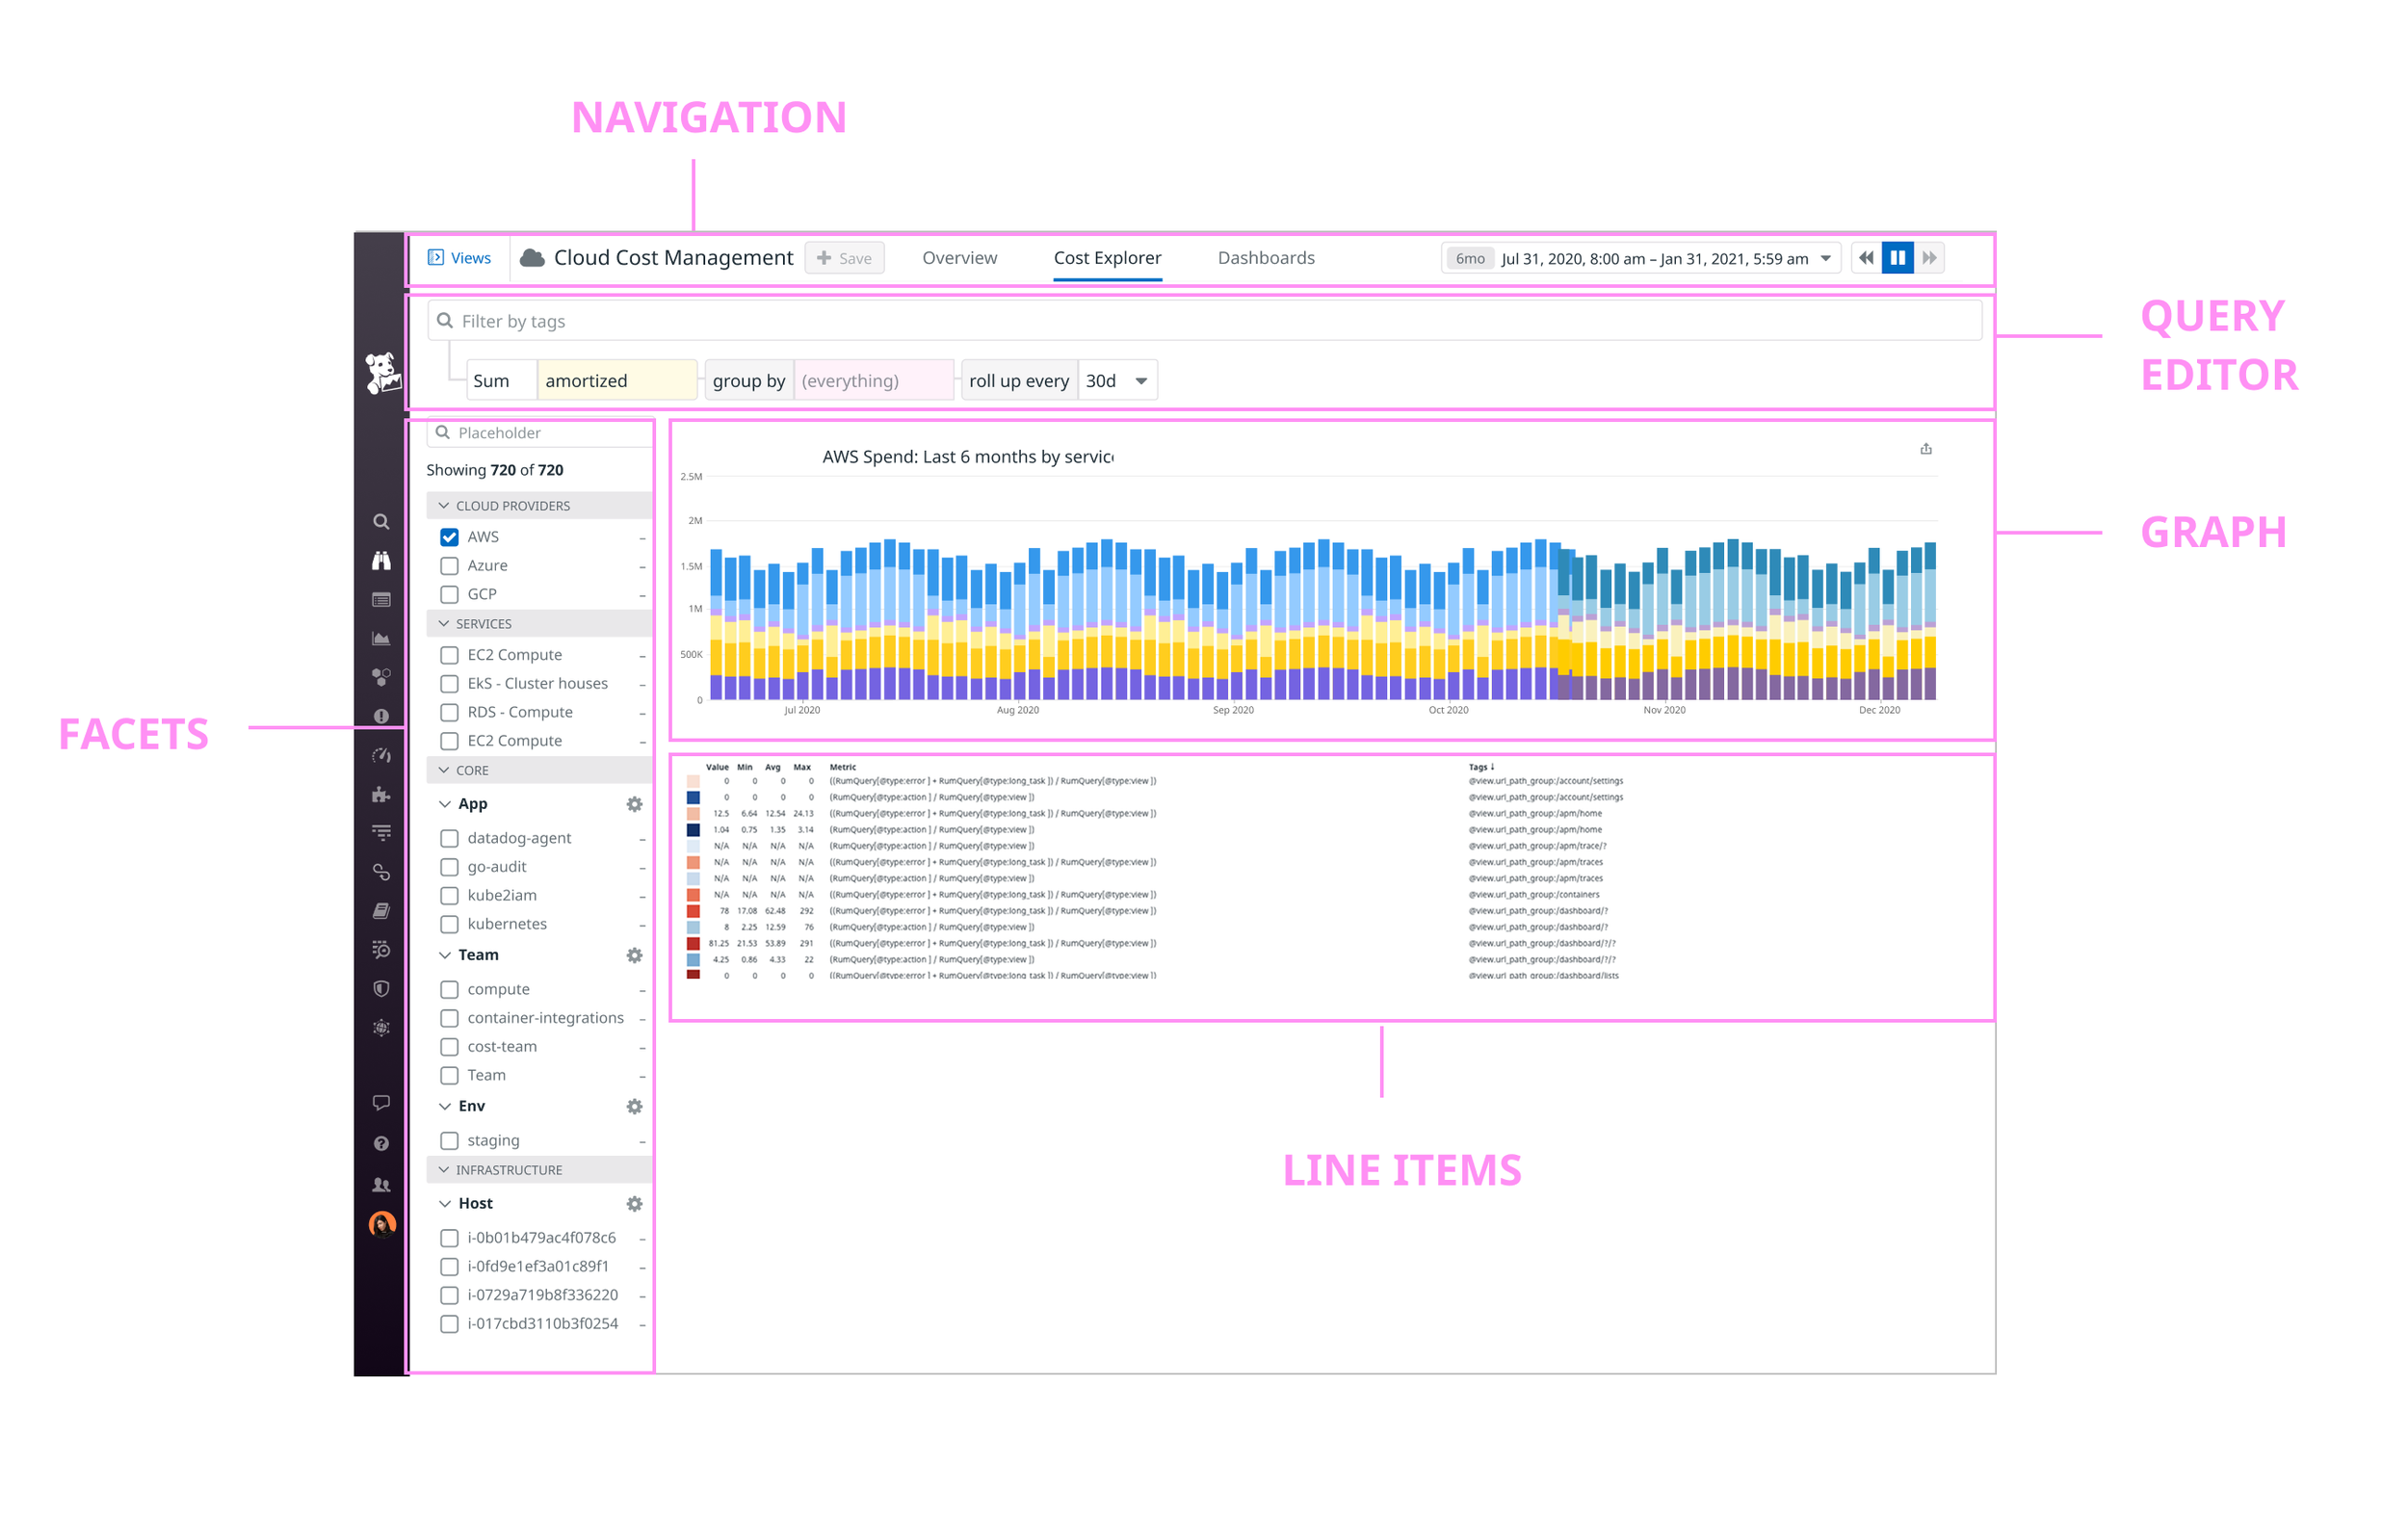Open the Views panel
Viewport: 2408px width, 1516px height.
[459, 258]
